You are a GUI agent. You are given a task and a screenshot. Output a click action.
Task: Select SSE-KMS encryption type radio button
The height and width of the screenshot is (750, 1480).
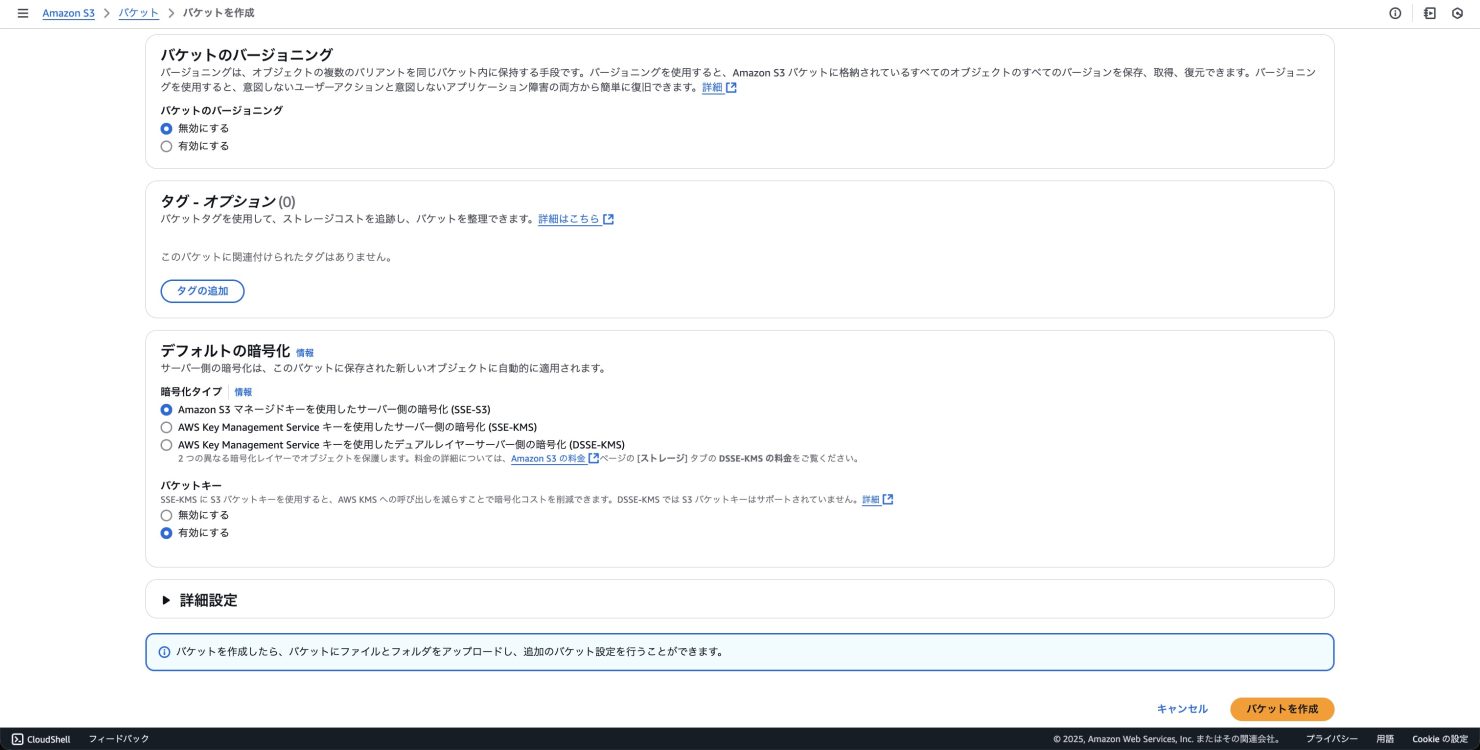click(x=166, y=427)
